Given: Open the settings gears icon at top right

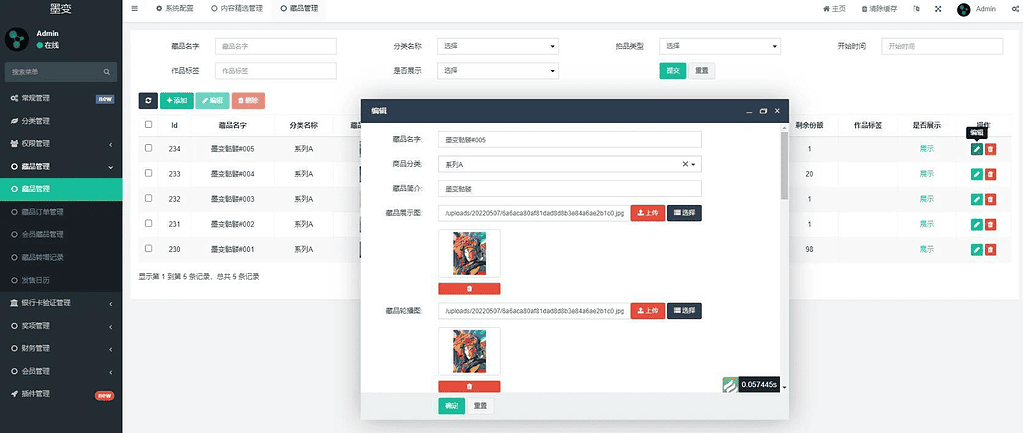Looking at the screenshot, I should click(x=1015, y=9).
